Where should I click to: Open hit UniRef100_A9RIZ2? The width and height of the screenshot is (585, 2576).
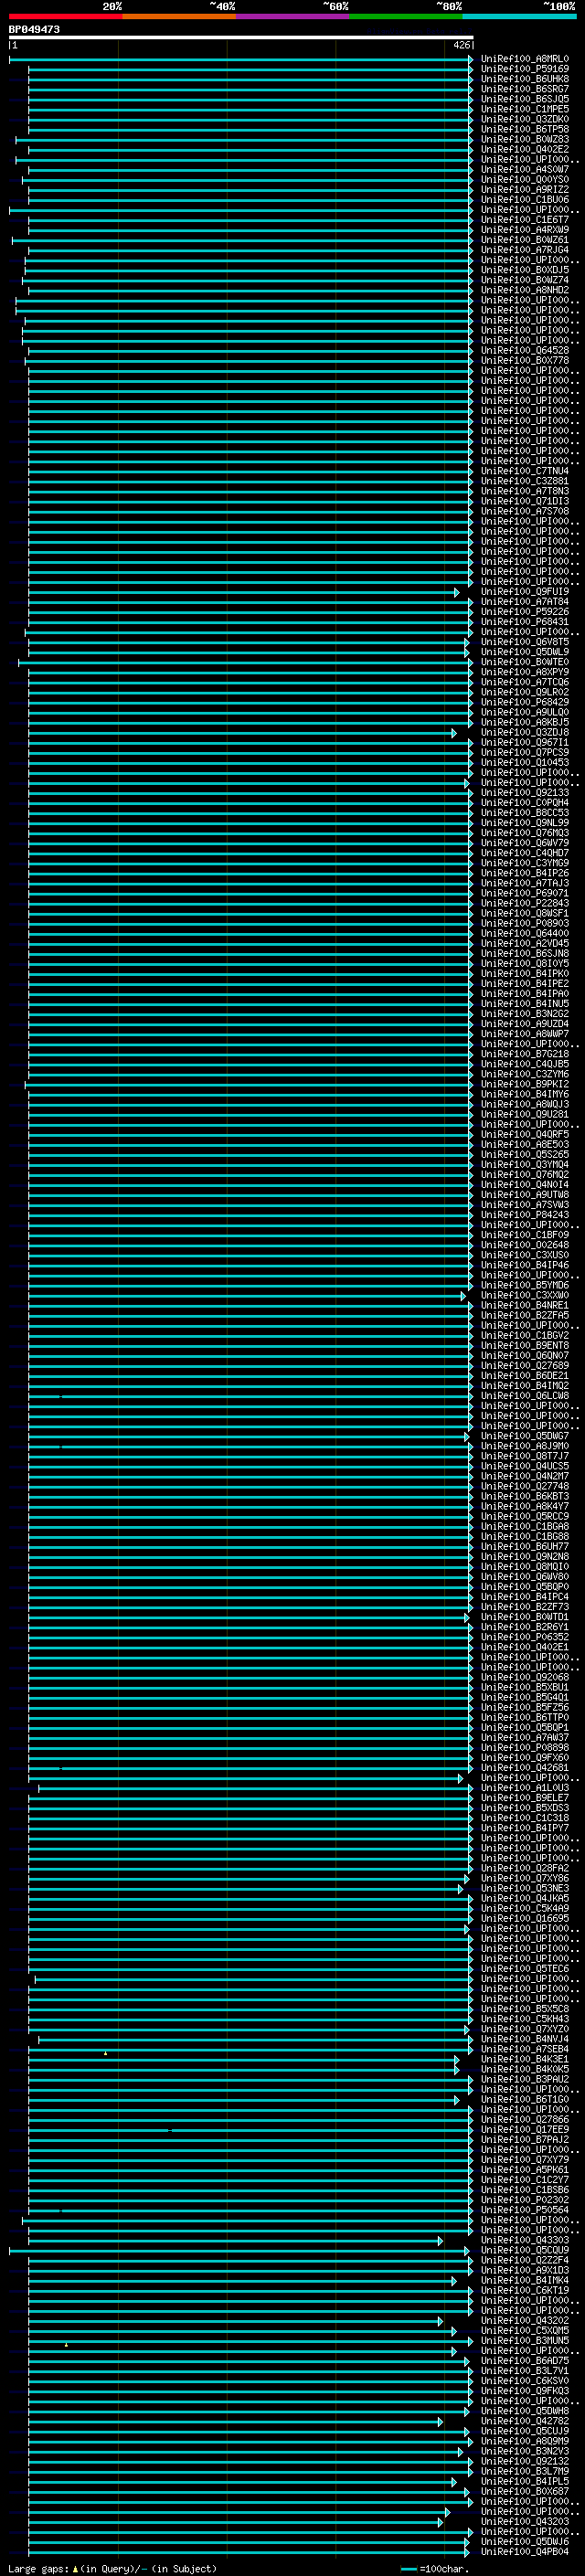[524, 189]
